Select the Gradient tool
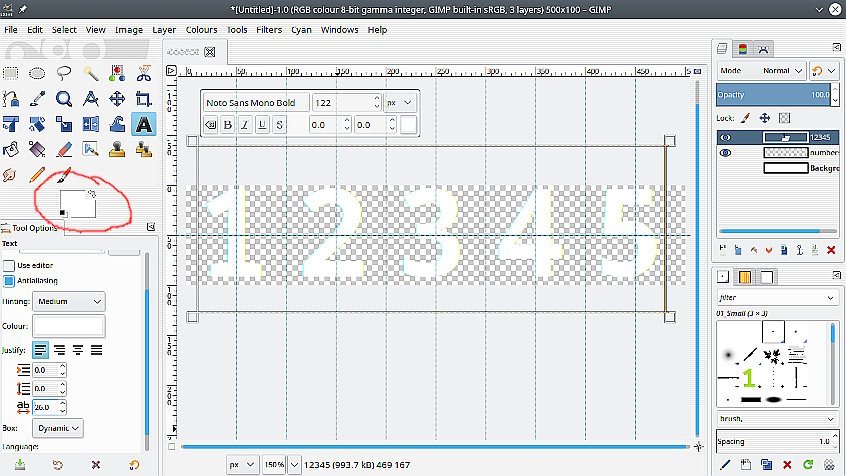846x476 pixels. point(37,149)
